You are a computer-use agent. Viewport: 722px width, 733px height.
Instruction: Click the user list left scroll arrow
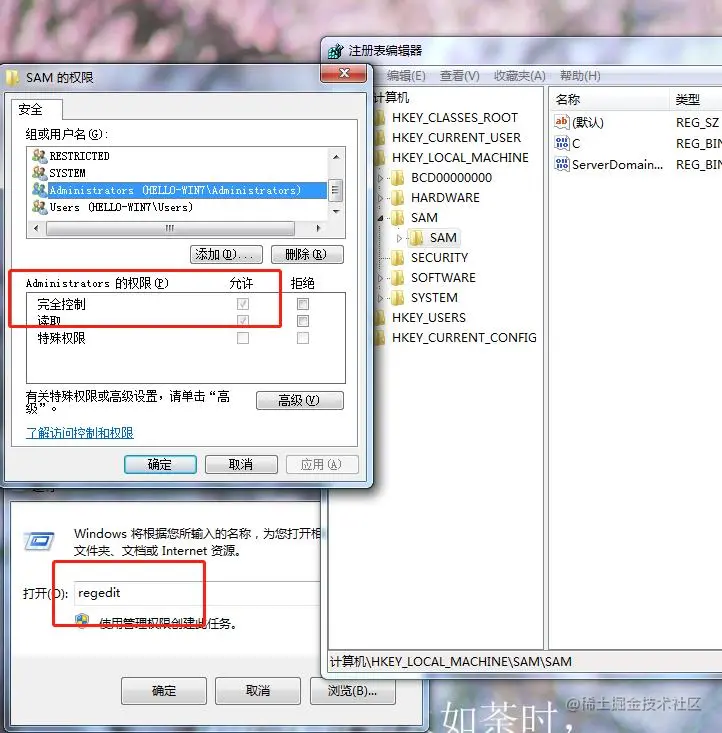pyautogui.click(x=36, y=228)
